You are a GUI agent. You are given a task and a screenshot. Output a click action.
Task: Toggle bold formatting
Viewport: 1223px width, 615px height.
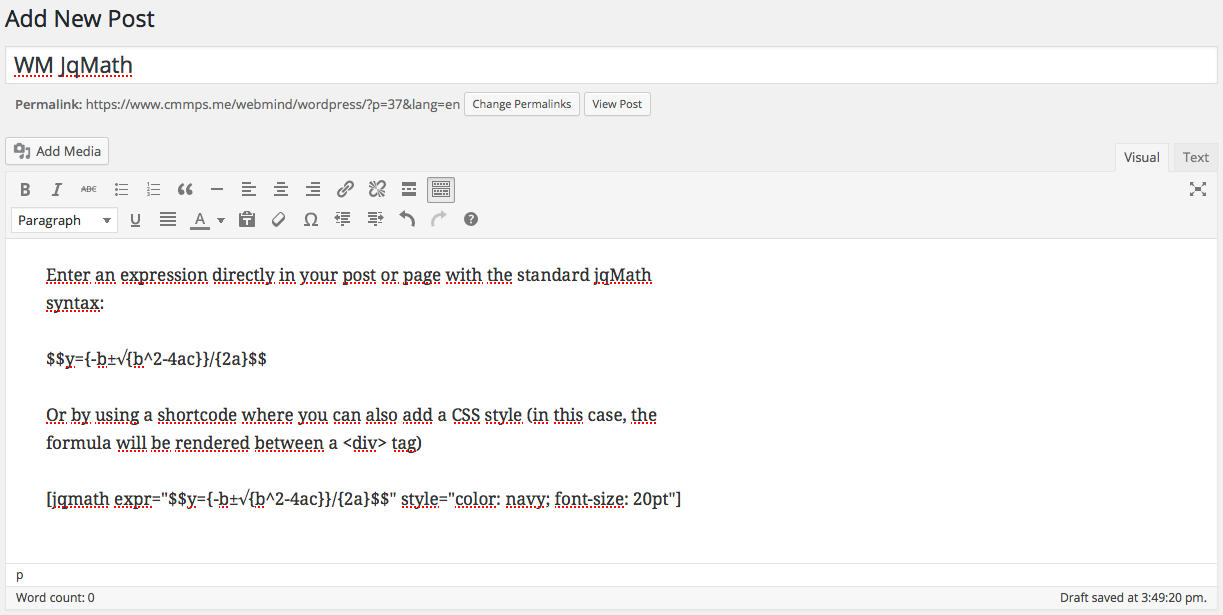pos(25,189)
